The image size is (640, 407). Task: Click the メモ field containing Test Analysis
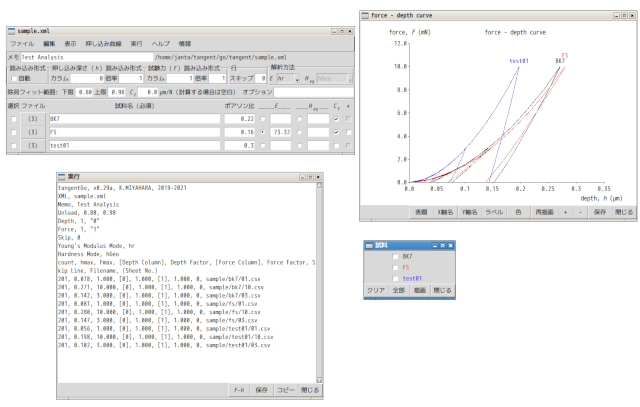pyautogui.click(x=87, y=57)
